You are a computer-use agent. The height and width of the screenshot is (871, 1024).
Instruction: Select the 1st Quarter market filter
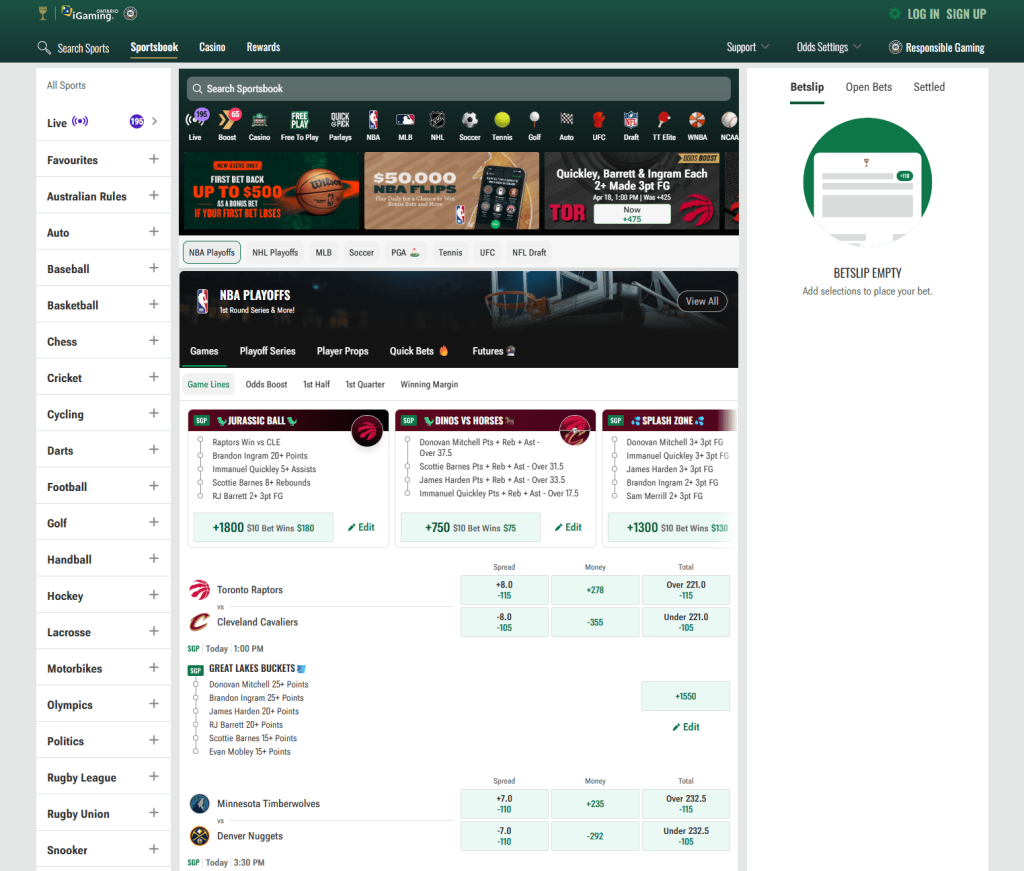pyautogui.click(x=365, y=385)
